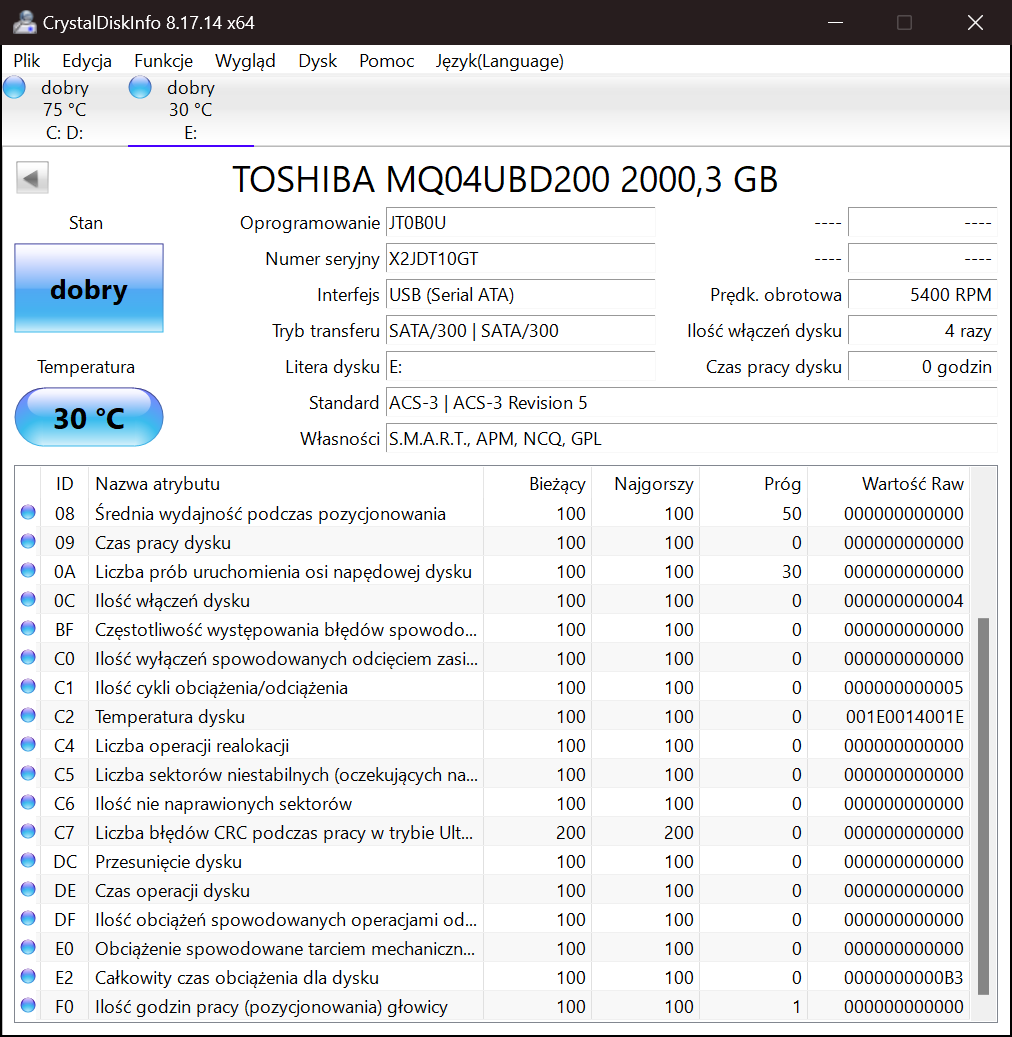Click the Litera dysku field E:

pos(521,366)
